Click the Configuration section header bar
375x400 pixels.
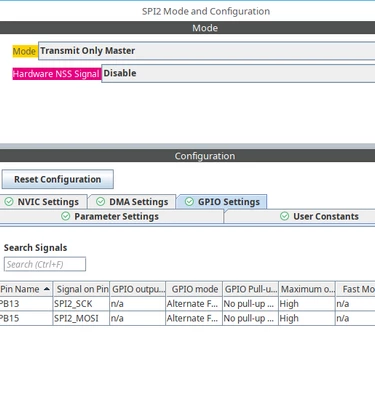click(187, 156)
